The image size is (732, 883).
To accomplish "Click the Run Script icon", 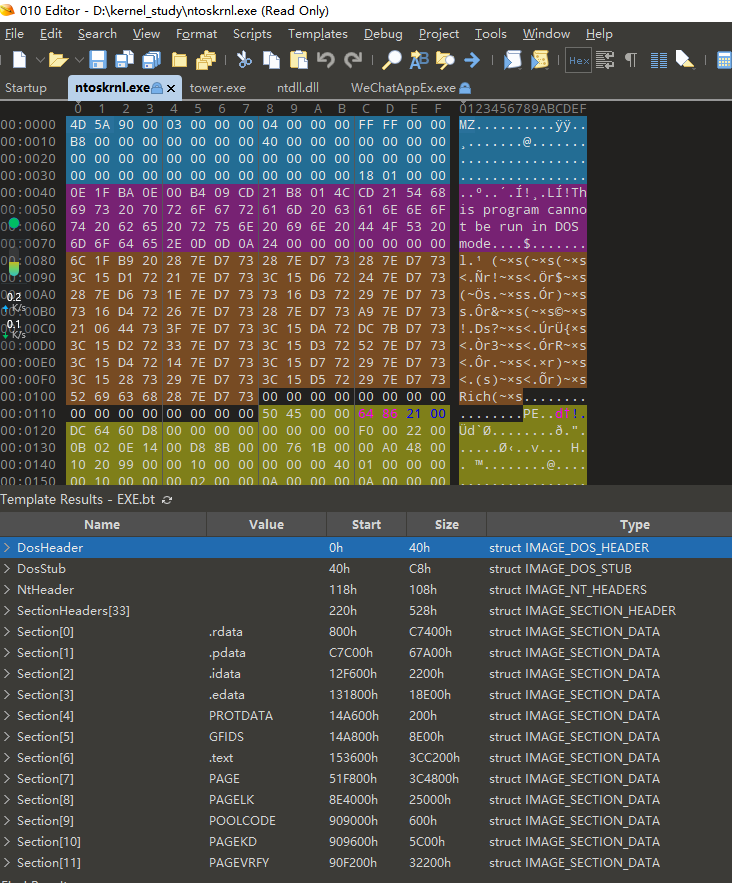I will 512,60.
